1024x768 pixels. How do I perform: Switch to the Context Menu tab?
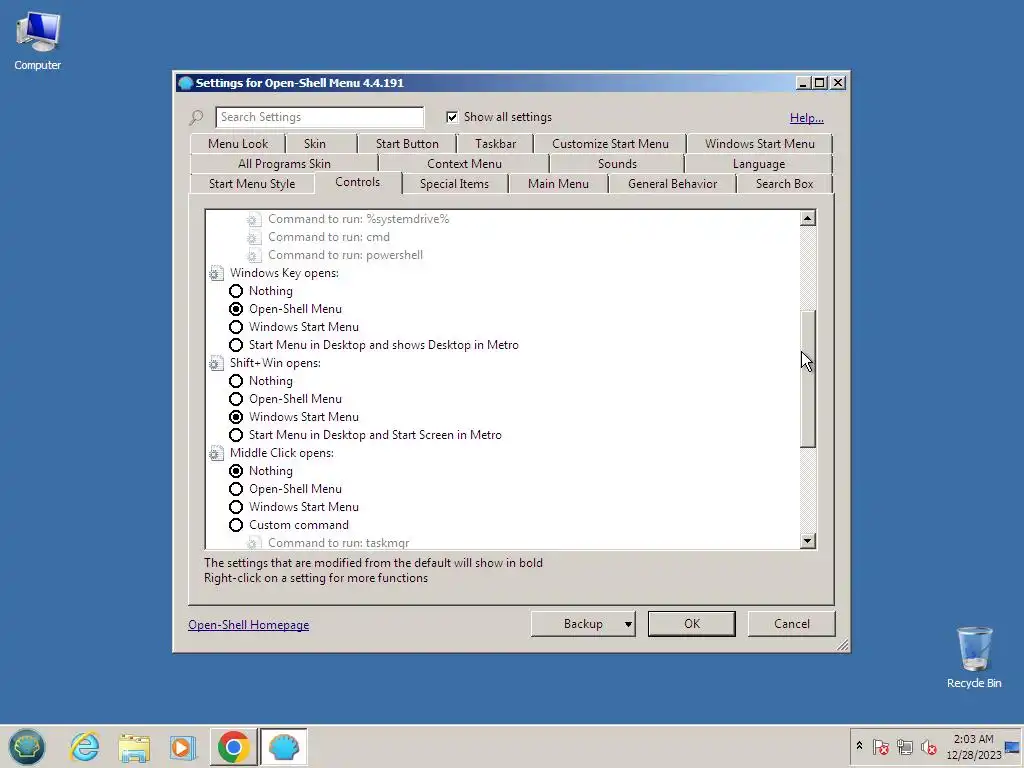coord(464,164)
